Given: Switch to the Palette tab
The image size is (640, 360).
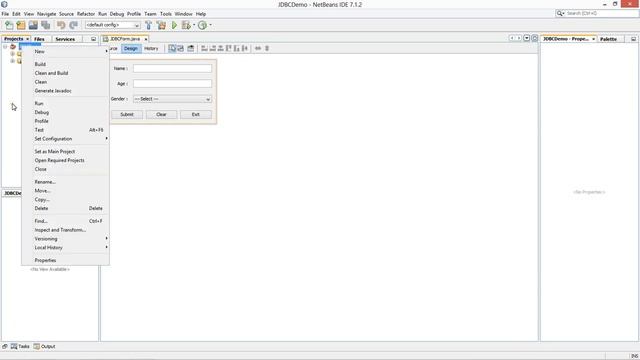Looking at the screenshot, I should [x=609, y=39].
